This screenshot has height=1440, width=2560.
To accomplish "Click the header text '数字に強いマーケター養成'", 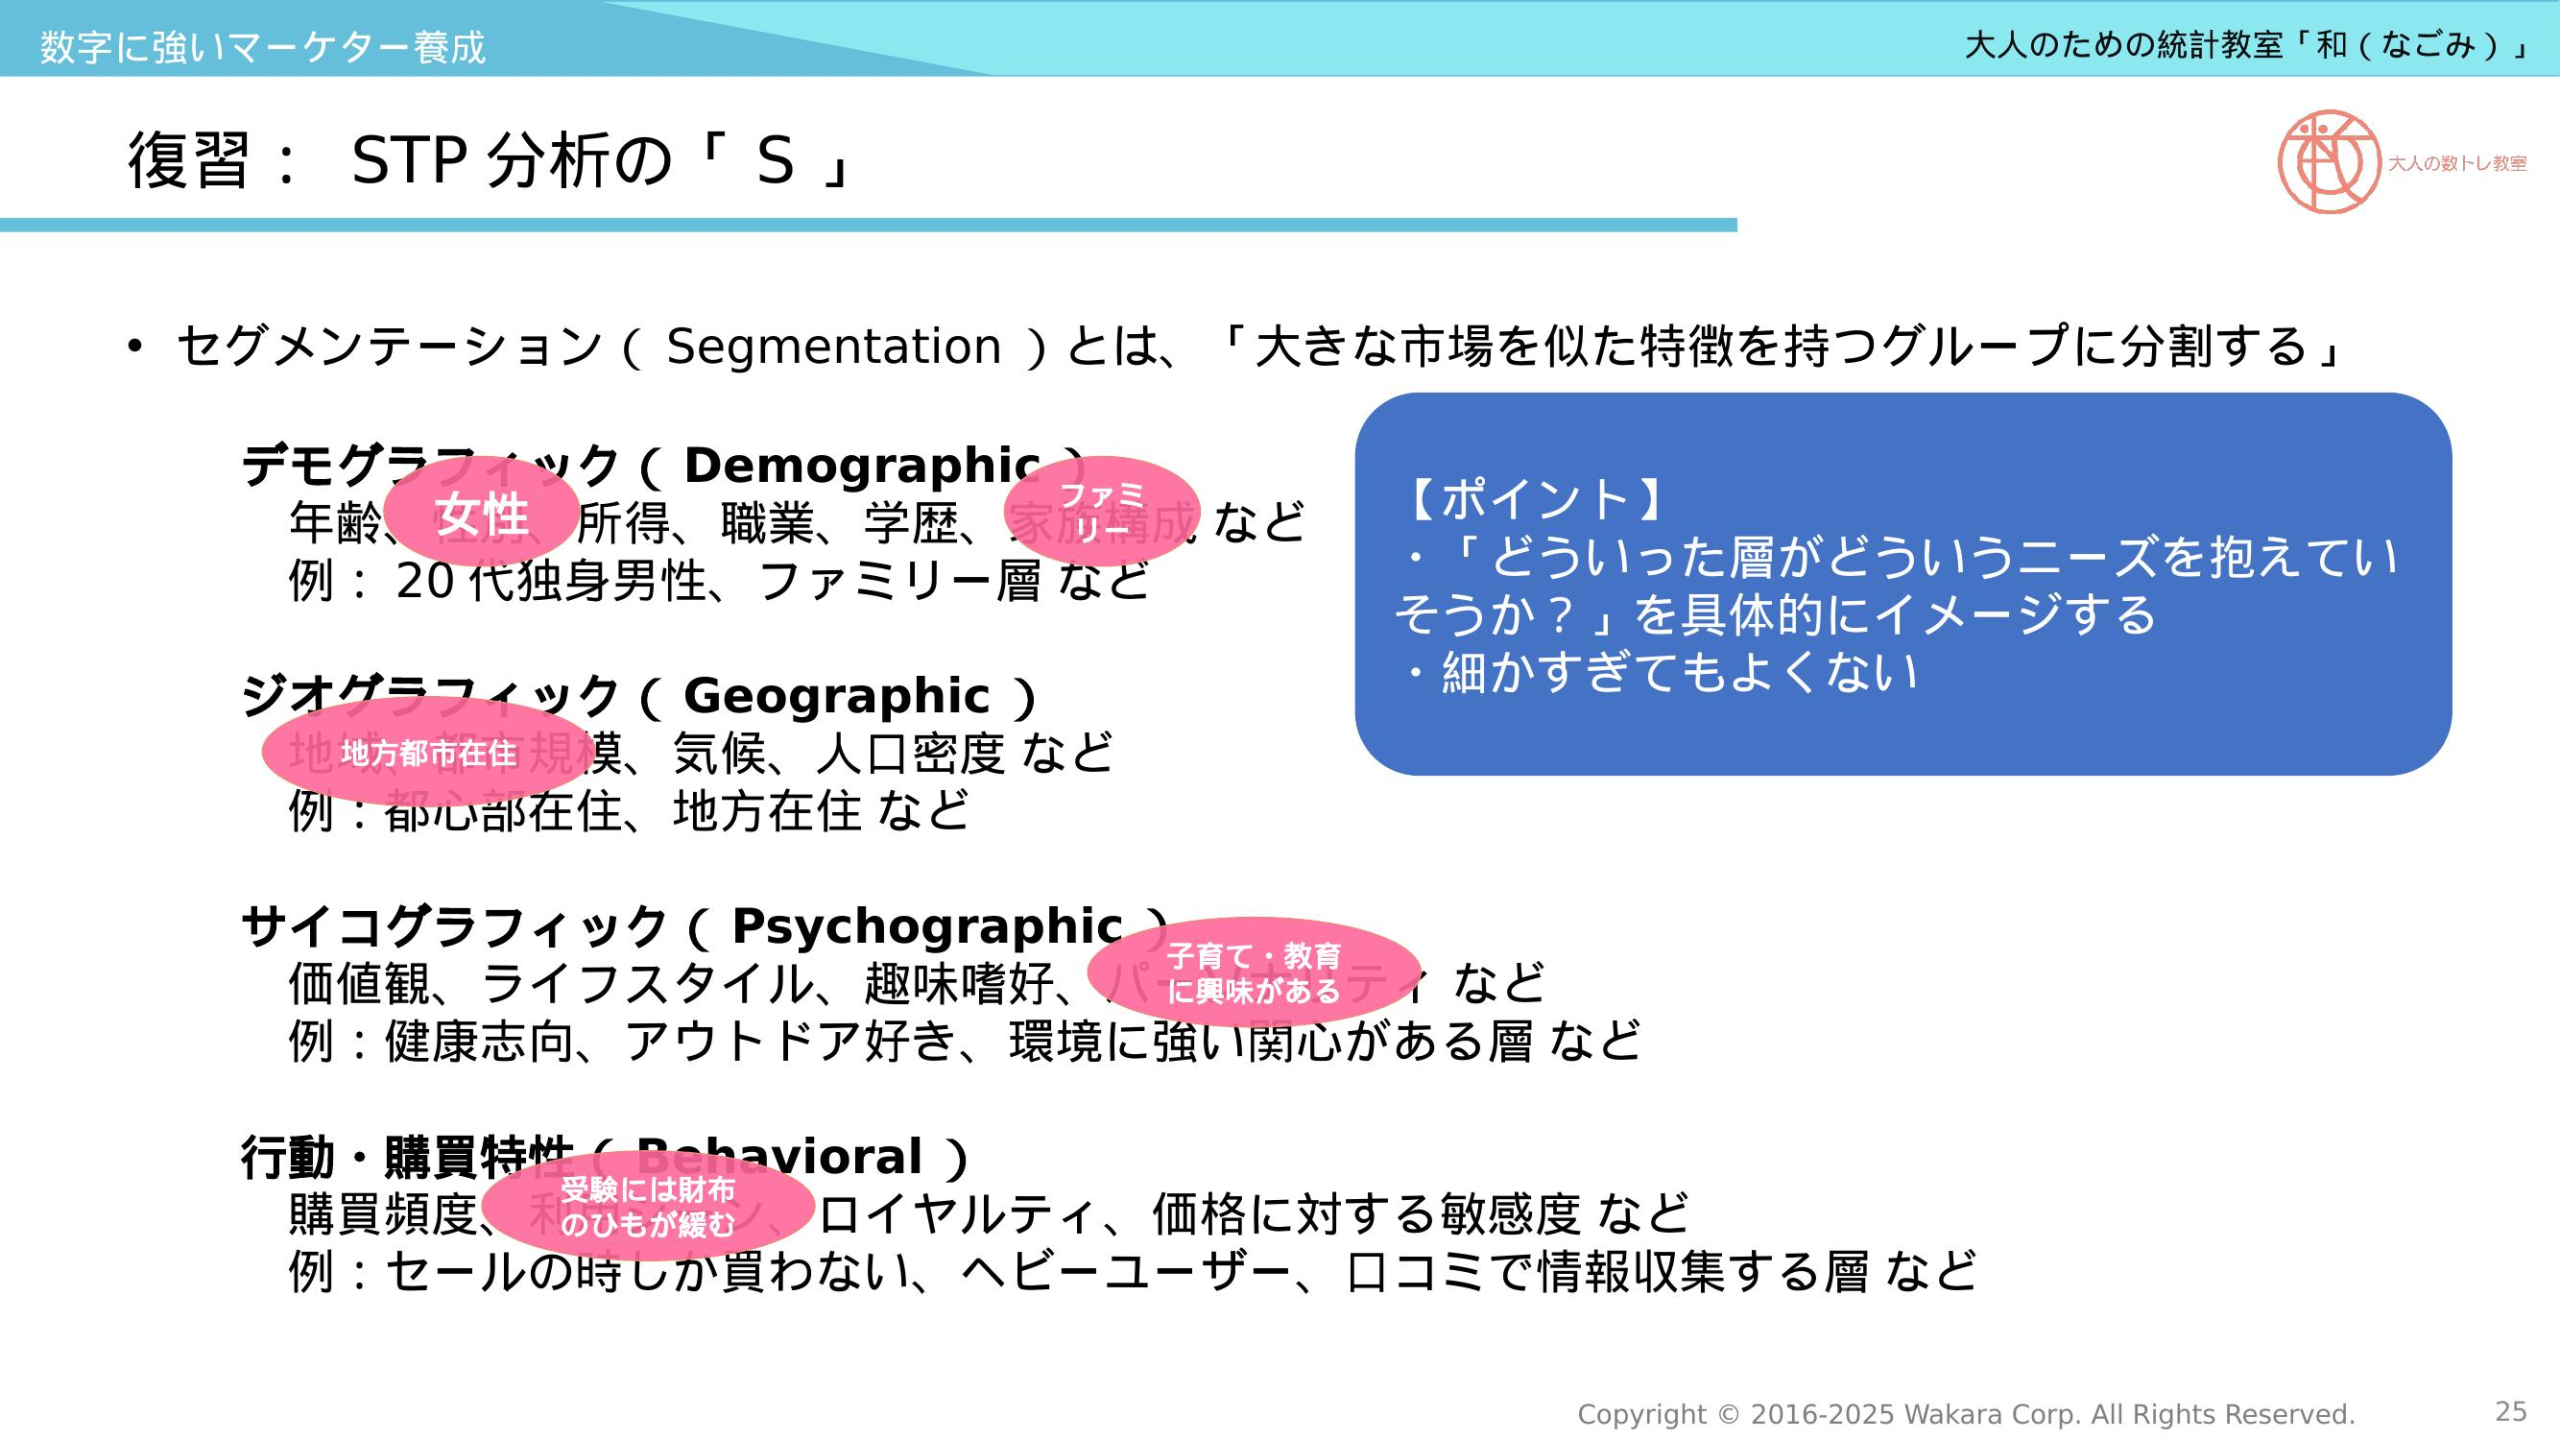I will (x=262, y=47).
